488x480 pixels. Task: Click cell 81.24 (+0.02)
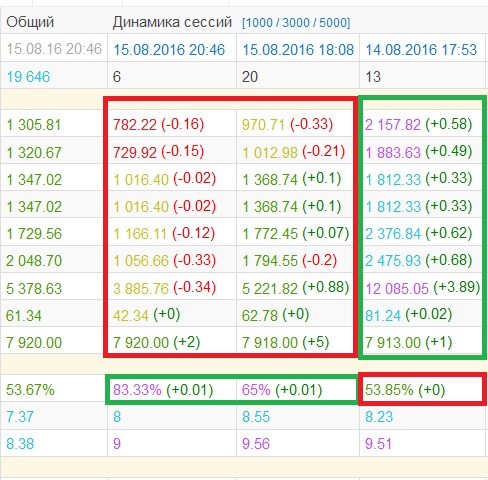pos(409,315)
